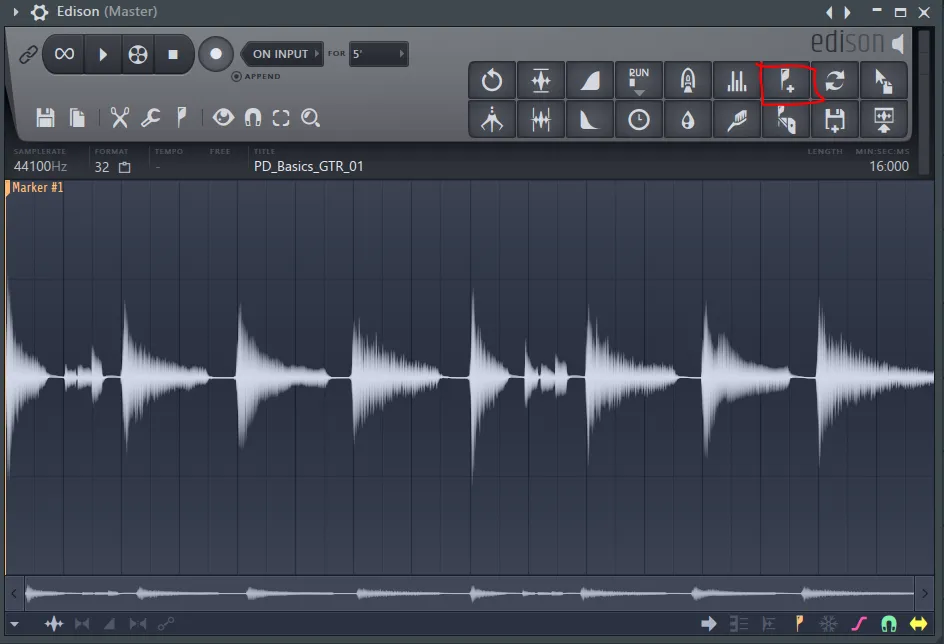Toggle the orange marker flag in bottom bar
Image resolution: width=944 pixels, height=644 pixels.
coord(800,624)
